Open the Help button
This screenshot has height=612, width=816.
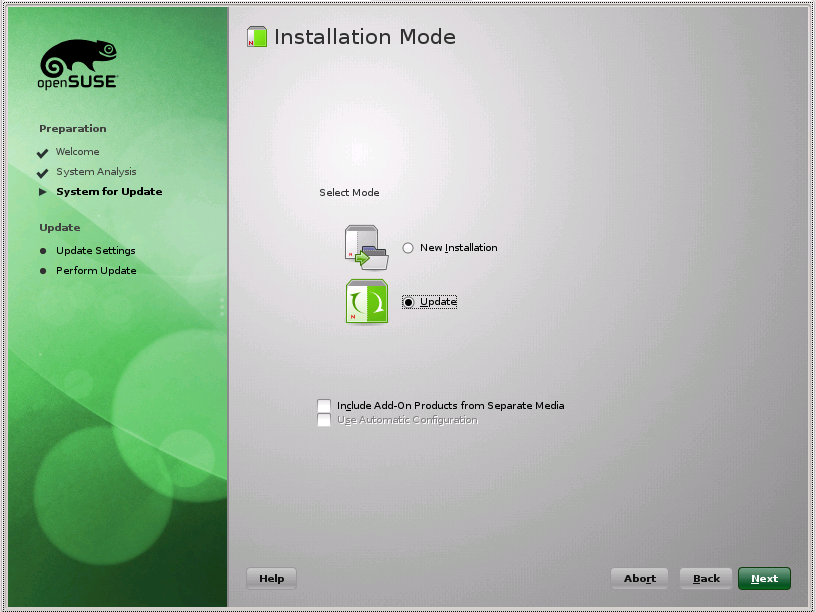coord(271,578)
